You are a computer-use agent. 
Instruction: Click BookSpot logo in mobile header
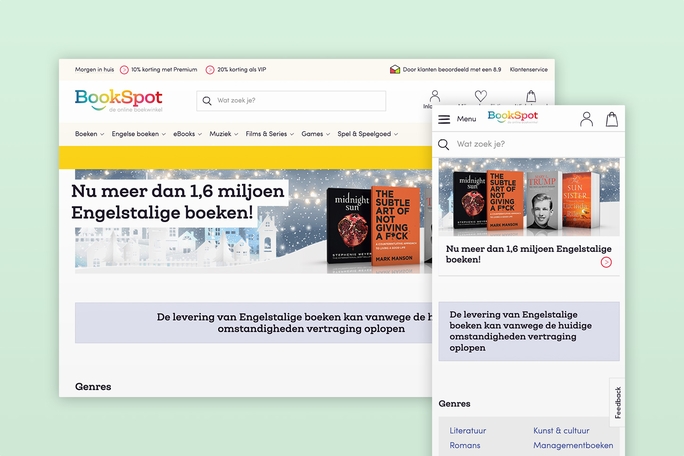(513, 117)
